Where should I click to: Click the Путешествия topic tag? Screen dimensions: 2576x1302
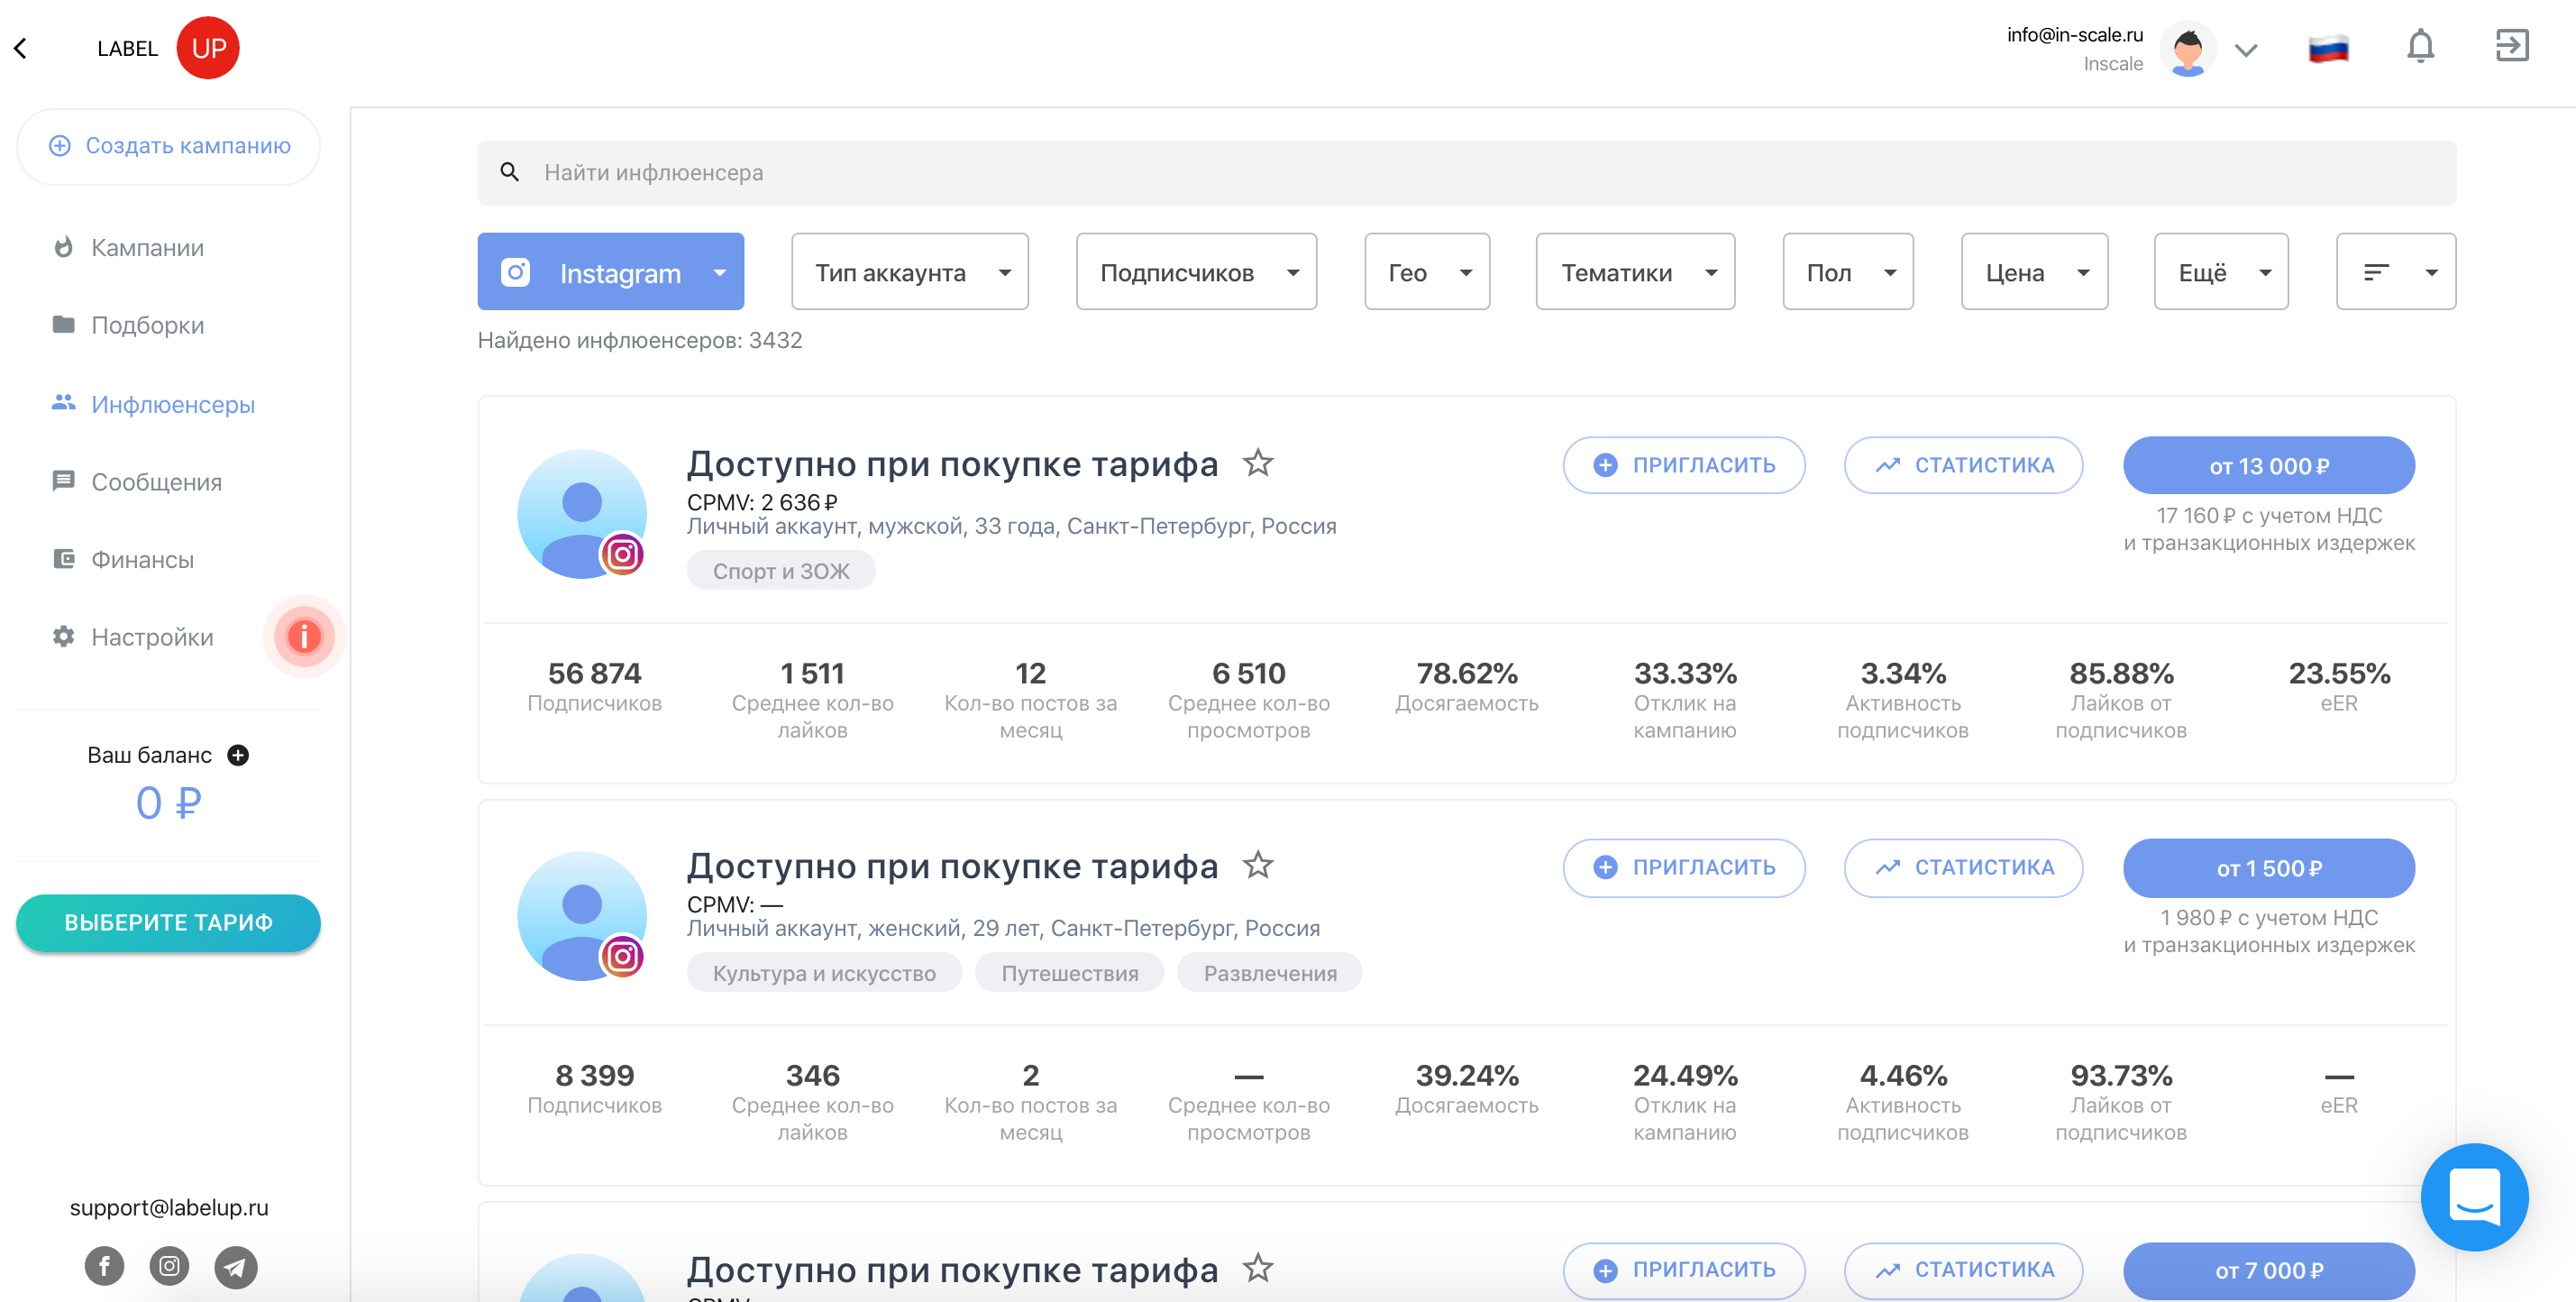tap(1070, 973)
